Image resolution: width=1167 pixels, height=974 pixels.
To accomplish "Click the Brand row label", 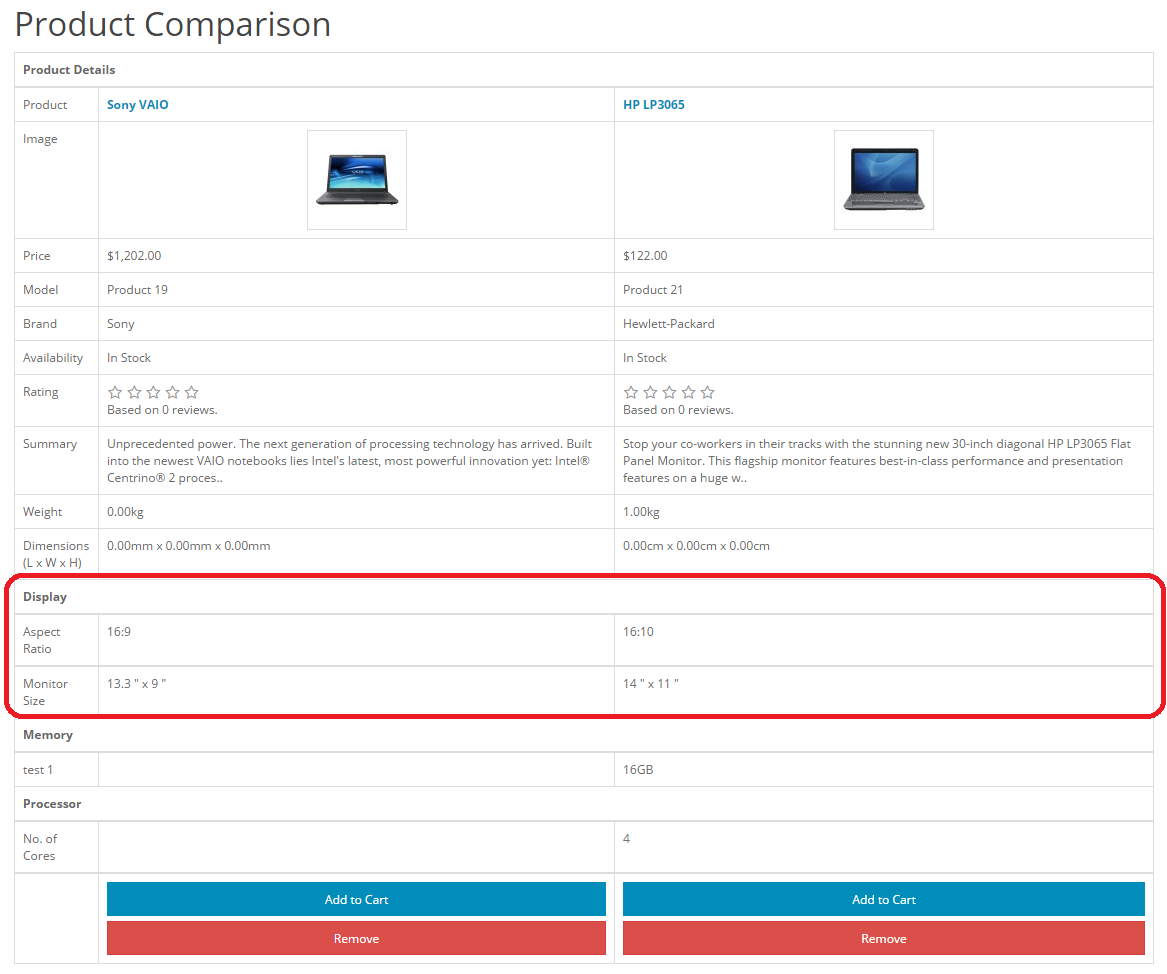I will point(39,324).
